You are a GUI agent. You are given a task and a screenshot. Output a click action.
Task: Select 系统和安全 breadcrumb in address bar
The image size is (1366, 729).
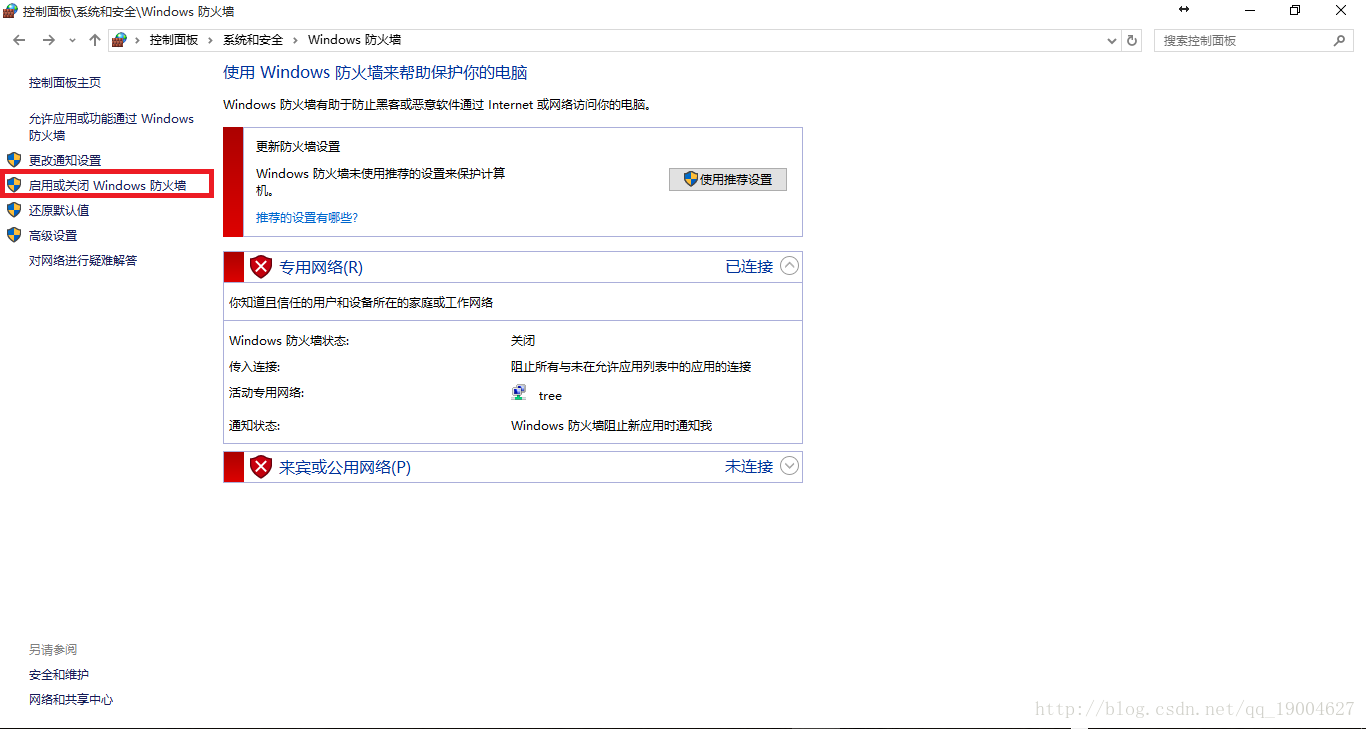(x=253, y=40)
